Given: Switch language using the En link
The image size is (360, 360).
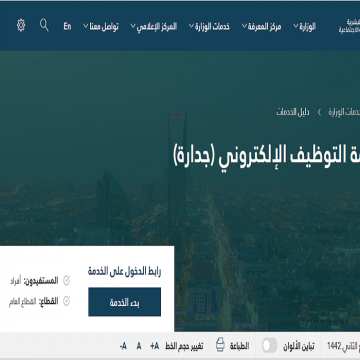Looking at the screenshot, I should point(67,27).
